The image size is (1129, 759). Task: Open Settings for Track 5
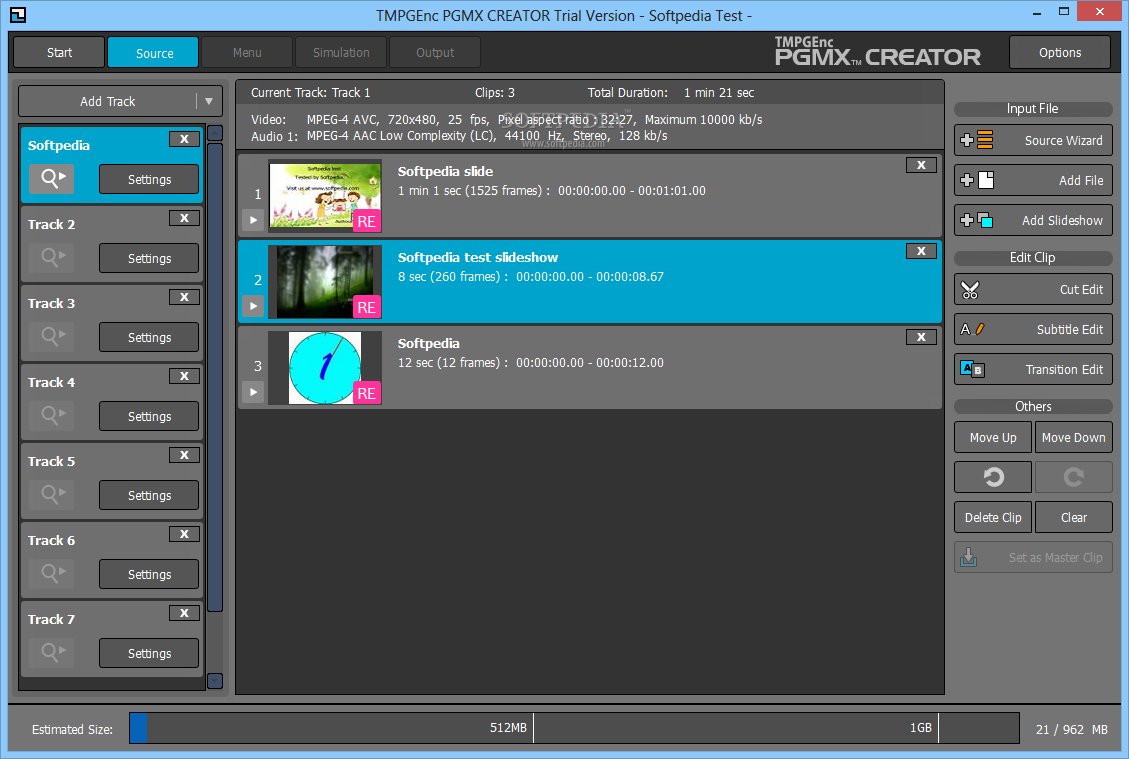tap(149, 495)
